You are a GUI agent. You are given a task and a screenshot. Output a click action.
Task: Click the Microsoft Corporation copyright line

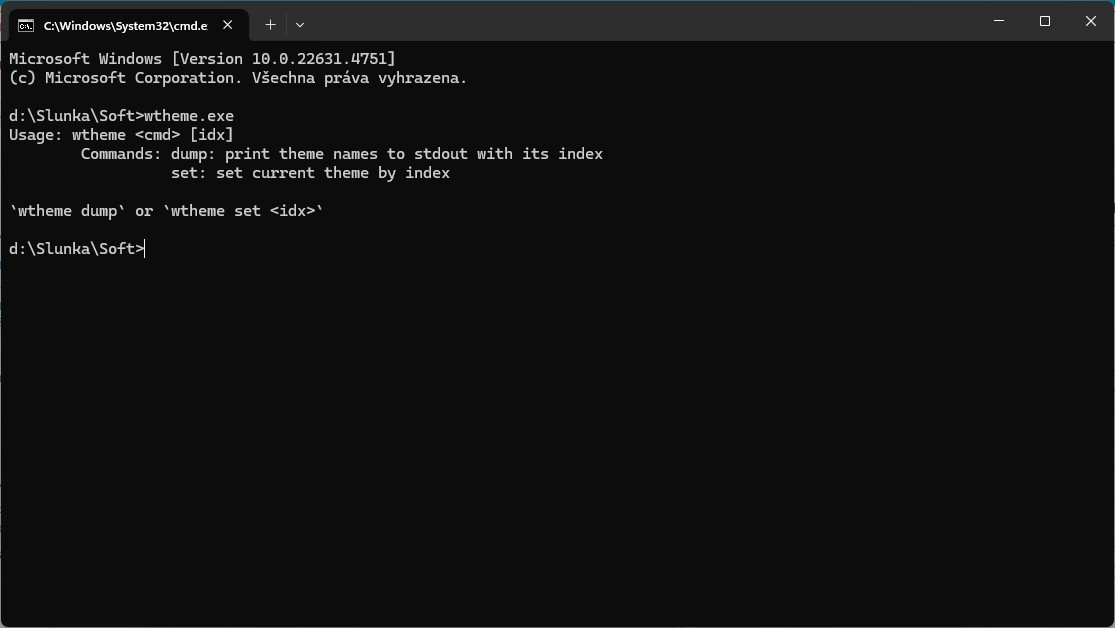click(x=238, y=78)
